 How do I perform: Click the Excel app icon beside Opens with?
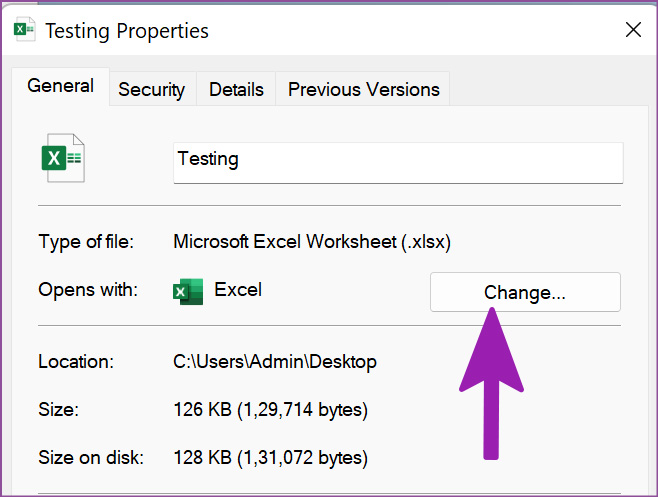click(x=188, y=291)
